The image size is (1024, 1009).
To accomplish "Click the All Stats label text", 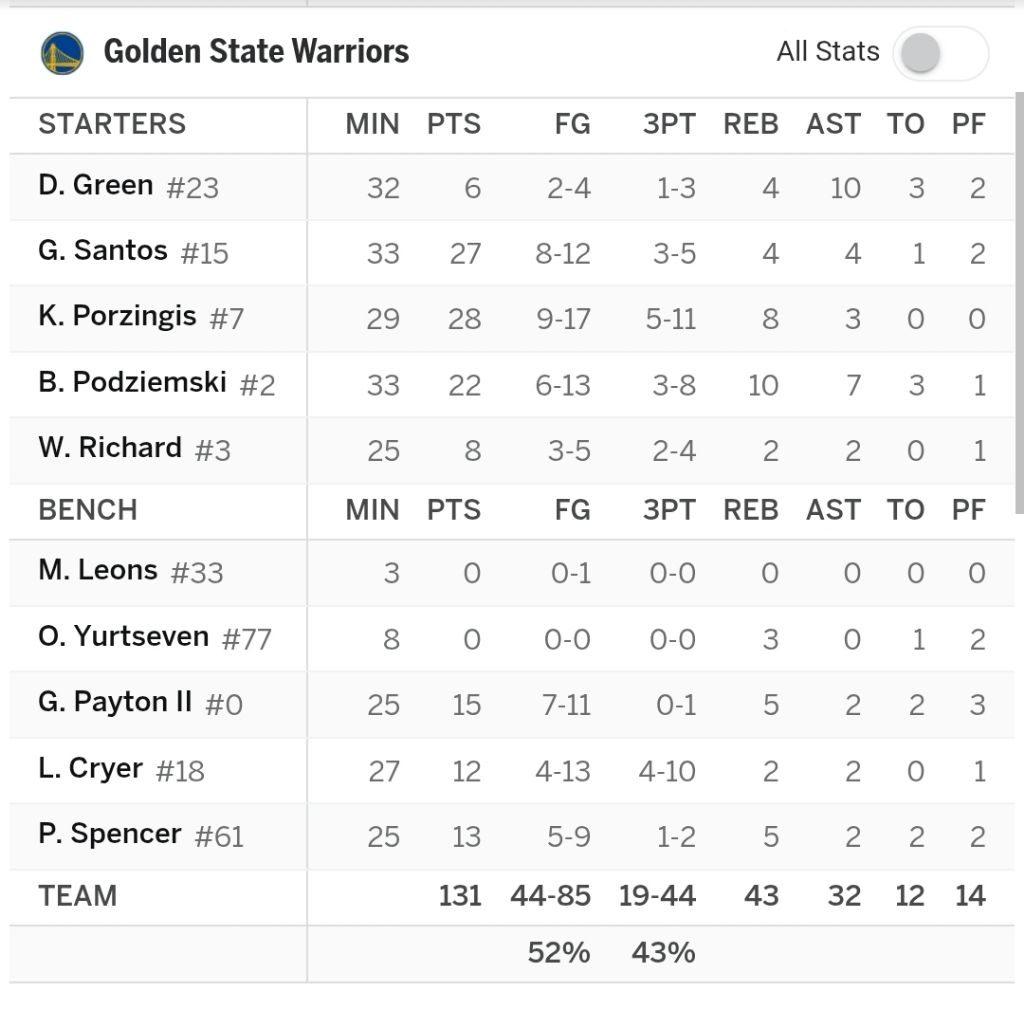I will coord(828,52).
